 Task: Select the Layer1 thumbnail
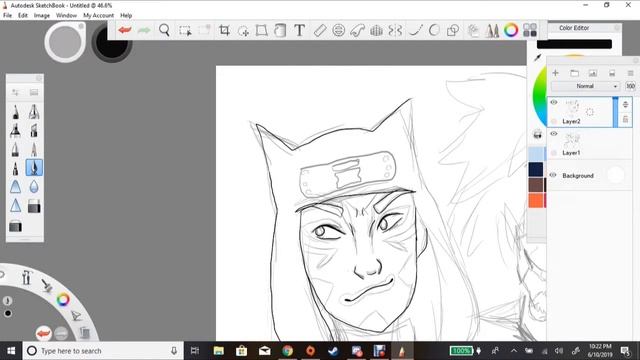571,140
